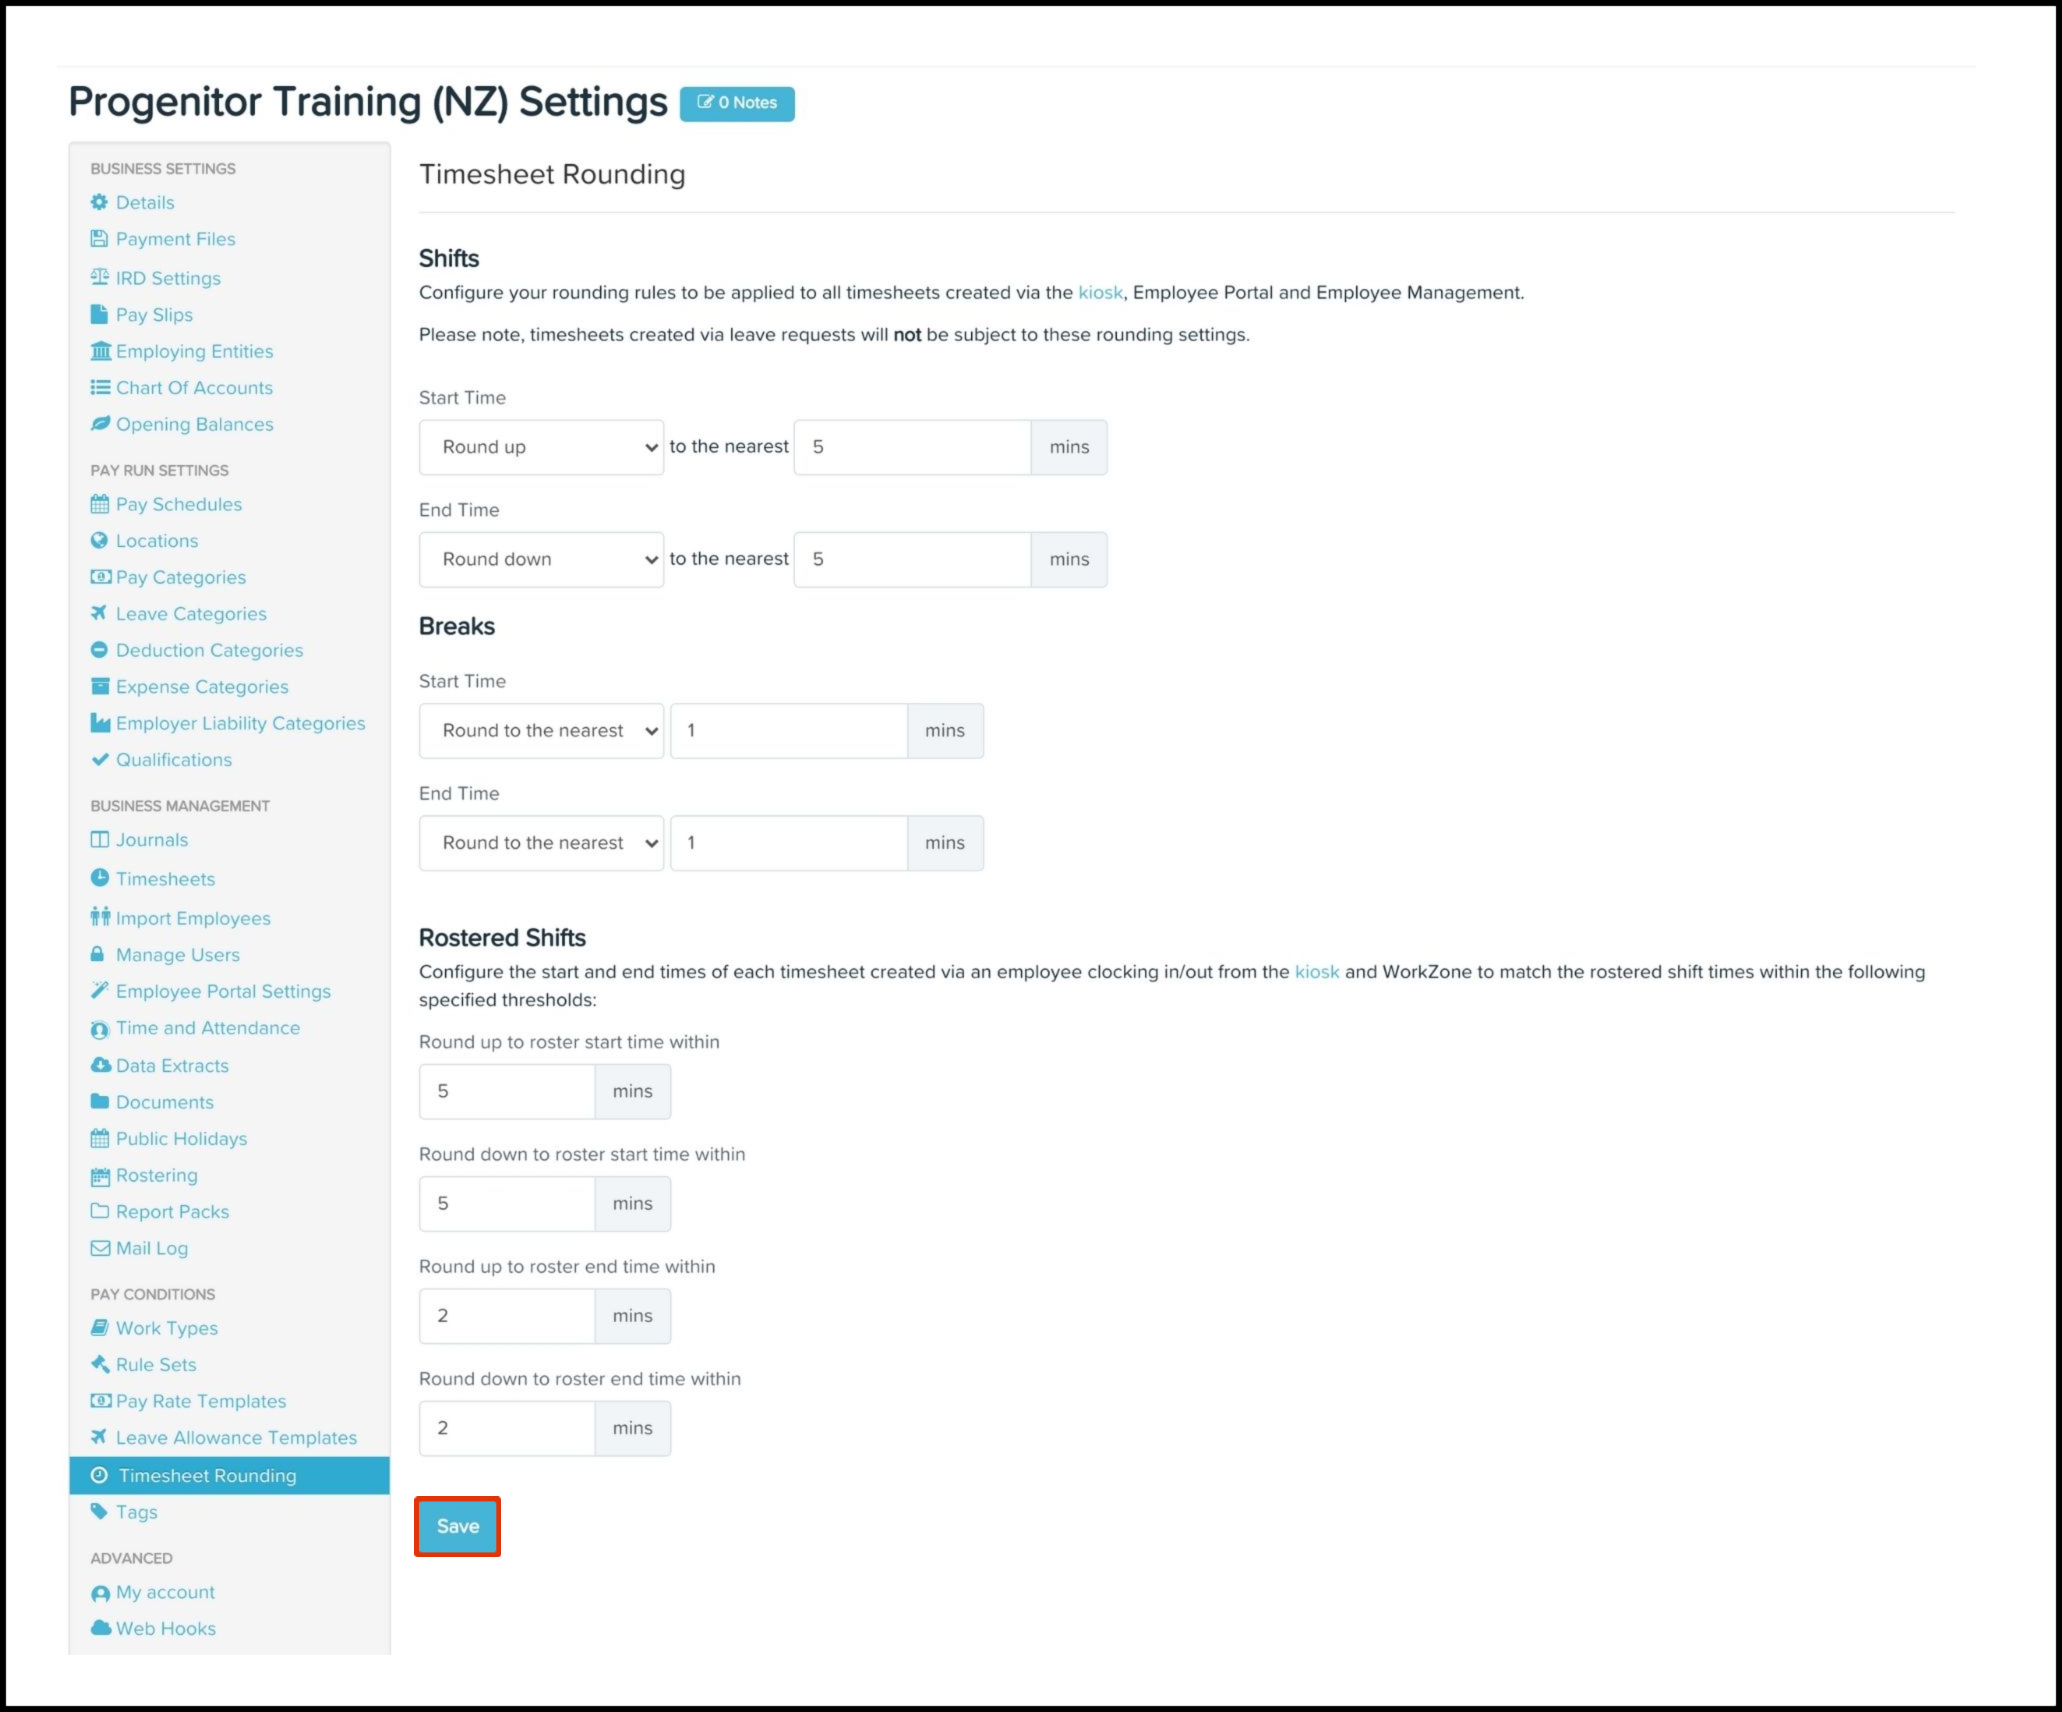Click the scales icon for IRD Settings

tap(99, 277)
